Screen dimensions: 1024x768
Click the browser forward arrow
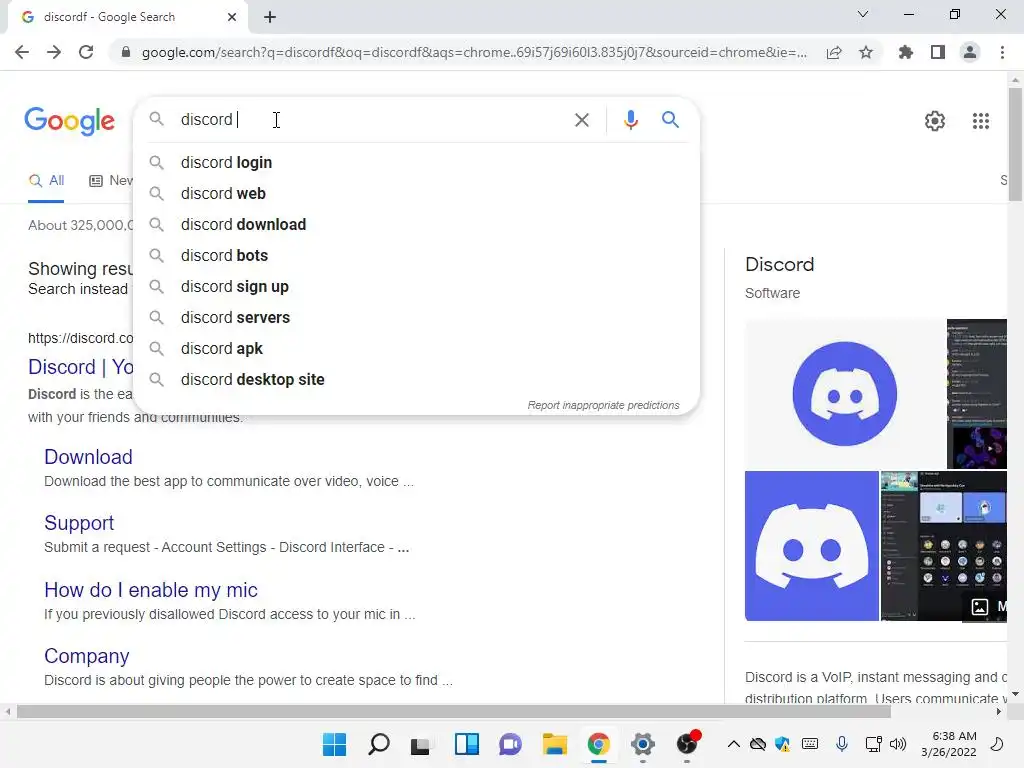tap(54, 52)
